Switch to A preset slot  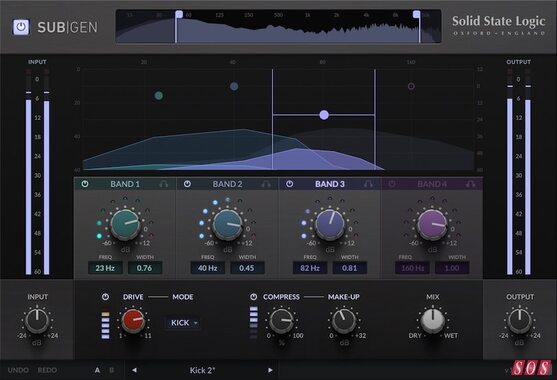click(97, 370)
